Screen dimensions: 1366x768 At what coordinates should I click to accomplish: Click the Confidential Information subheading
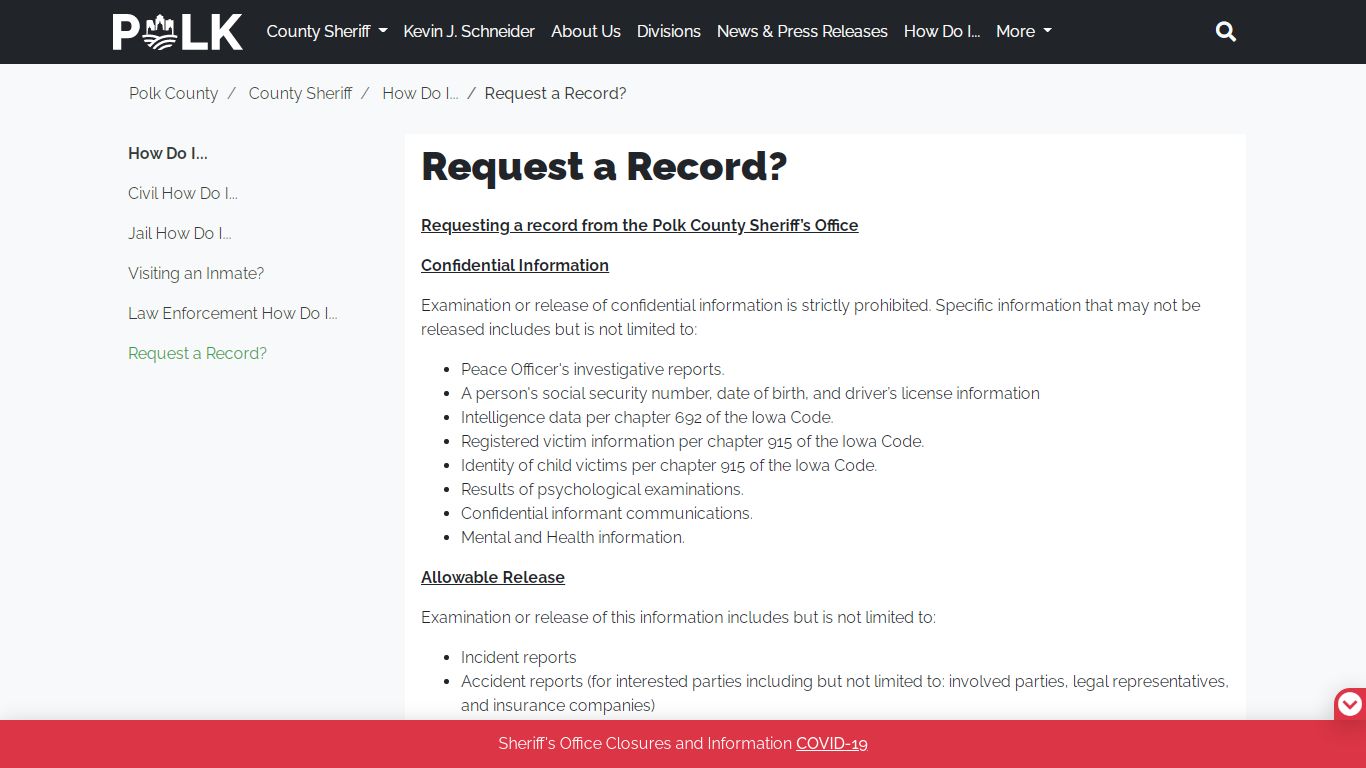click(515, 265)
